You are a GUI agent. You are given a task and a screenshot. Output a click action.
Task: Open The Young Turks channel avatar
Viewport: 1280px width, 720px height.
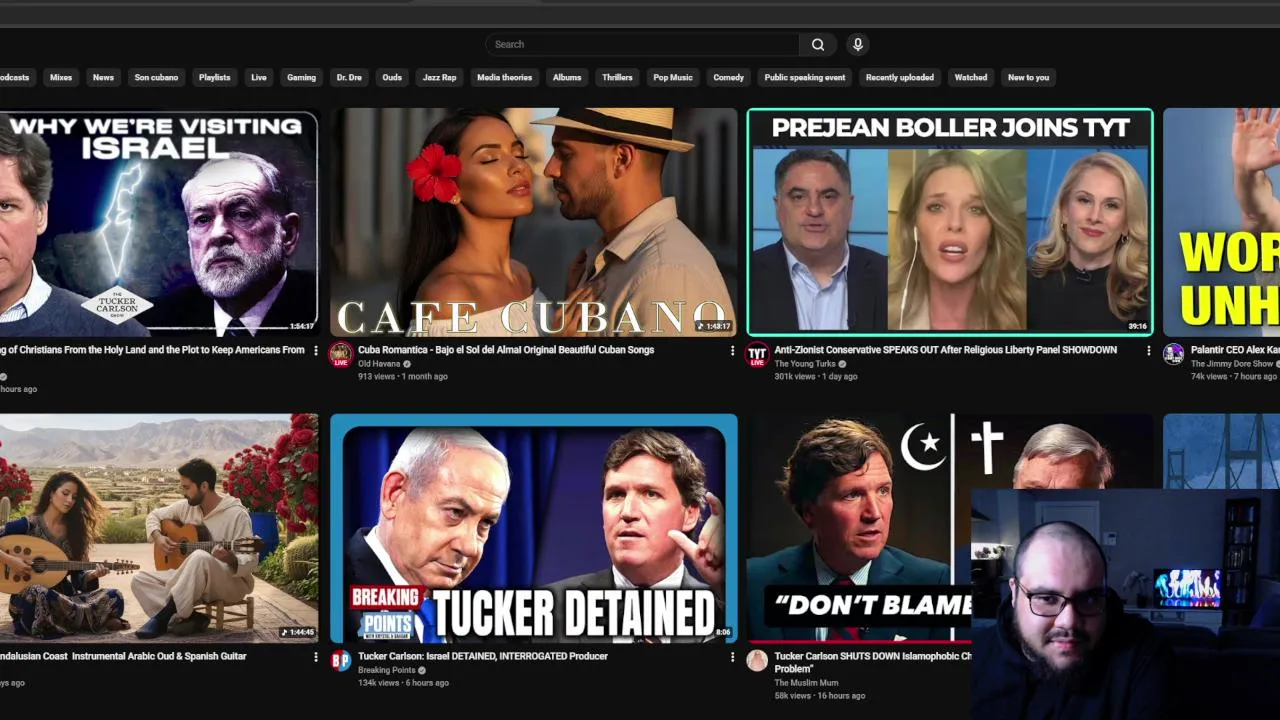pos(758,354)
